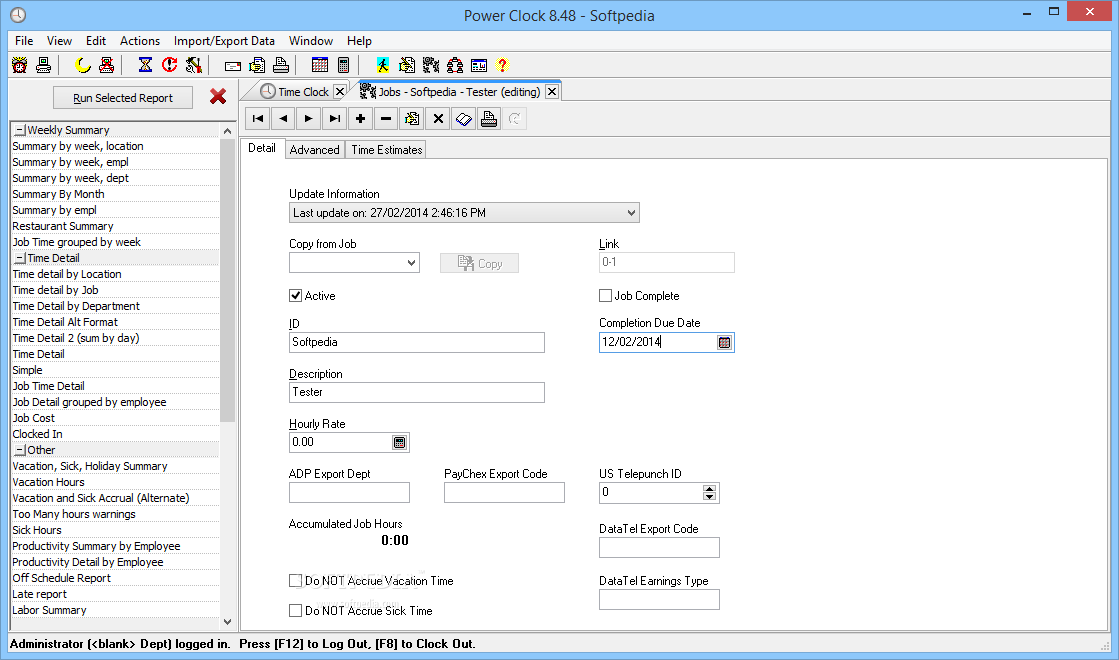Viewport: 1119px width, 660px height.
Task: Click the ID field containing Softpedia
Action: pos(417,342)
